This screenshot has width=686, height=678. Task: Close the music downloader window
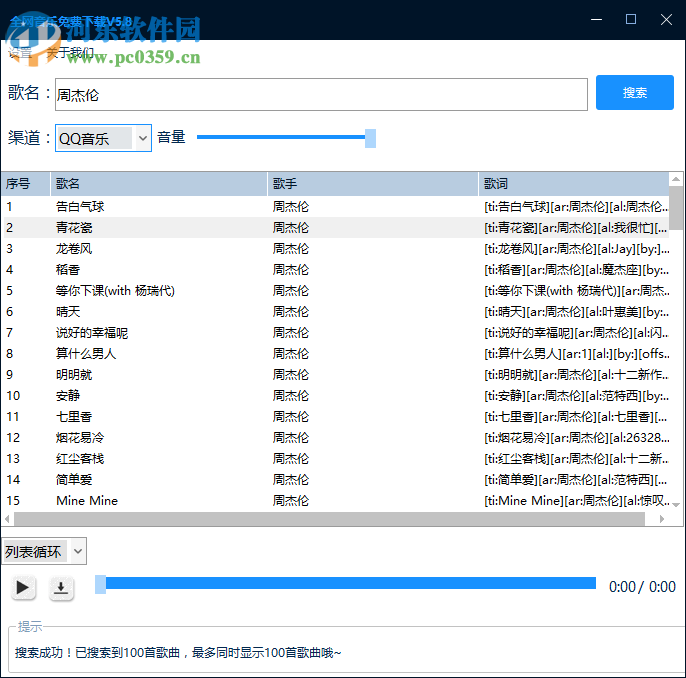666,20
